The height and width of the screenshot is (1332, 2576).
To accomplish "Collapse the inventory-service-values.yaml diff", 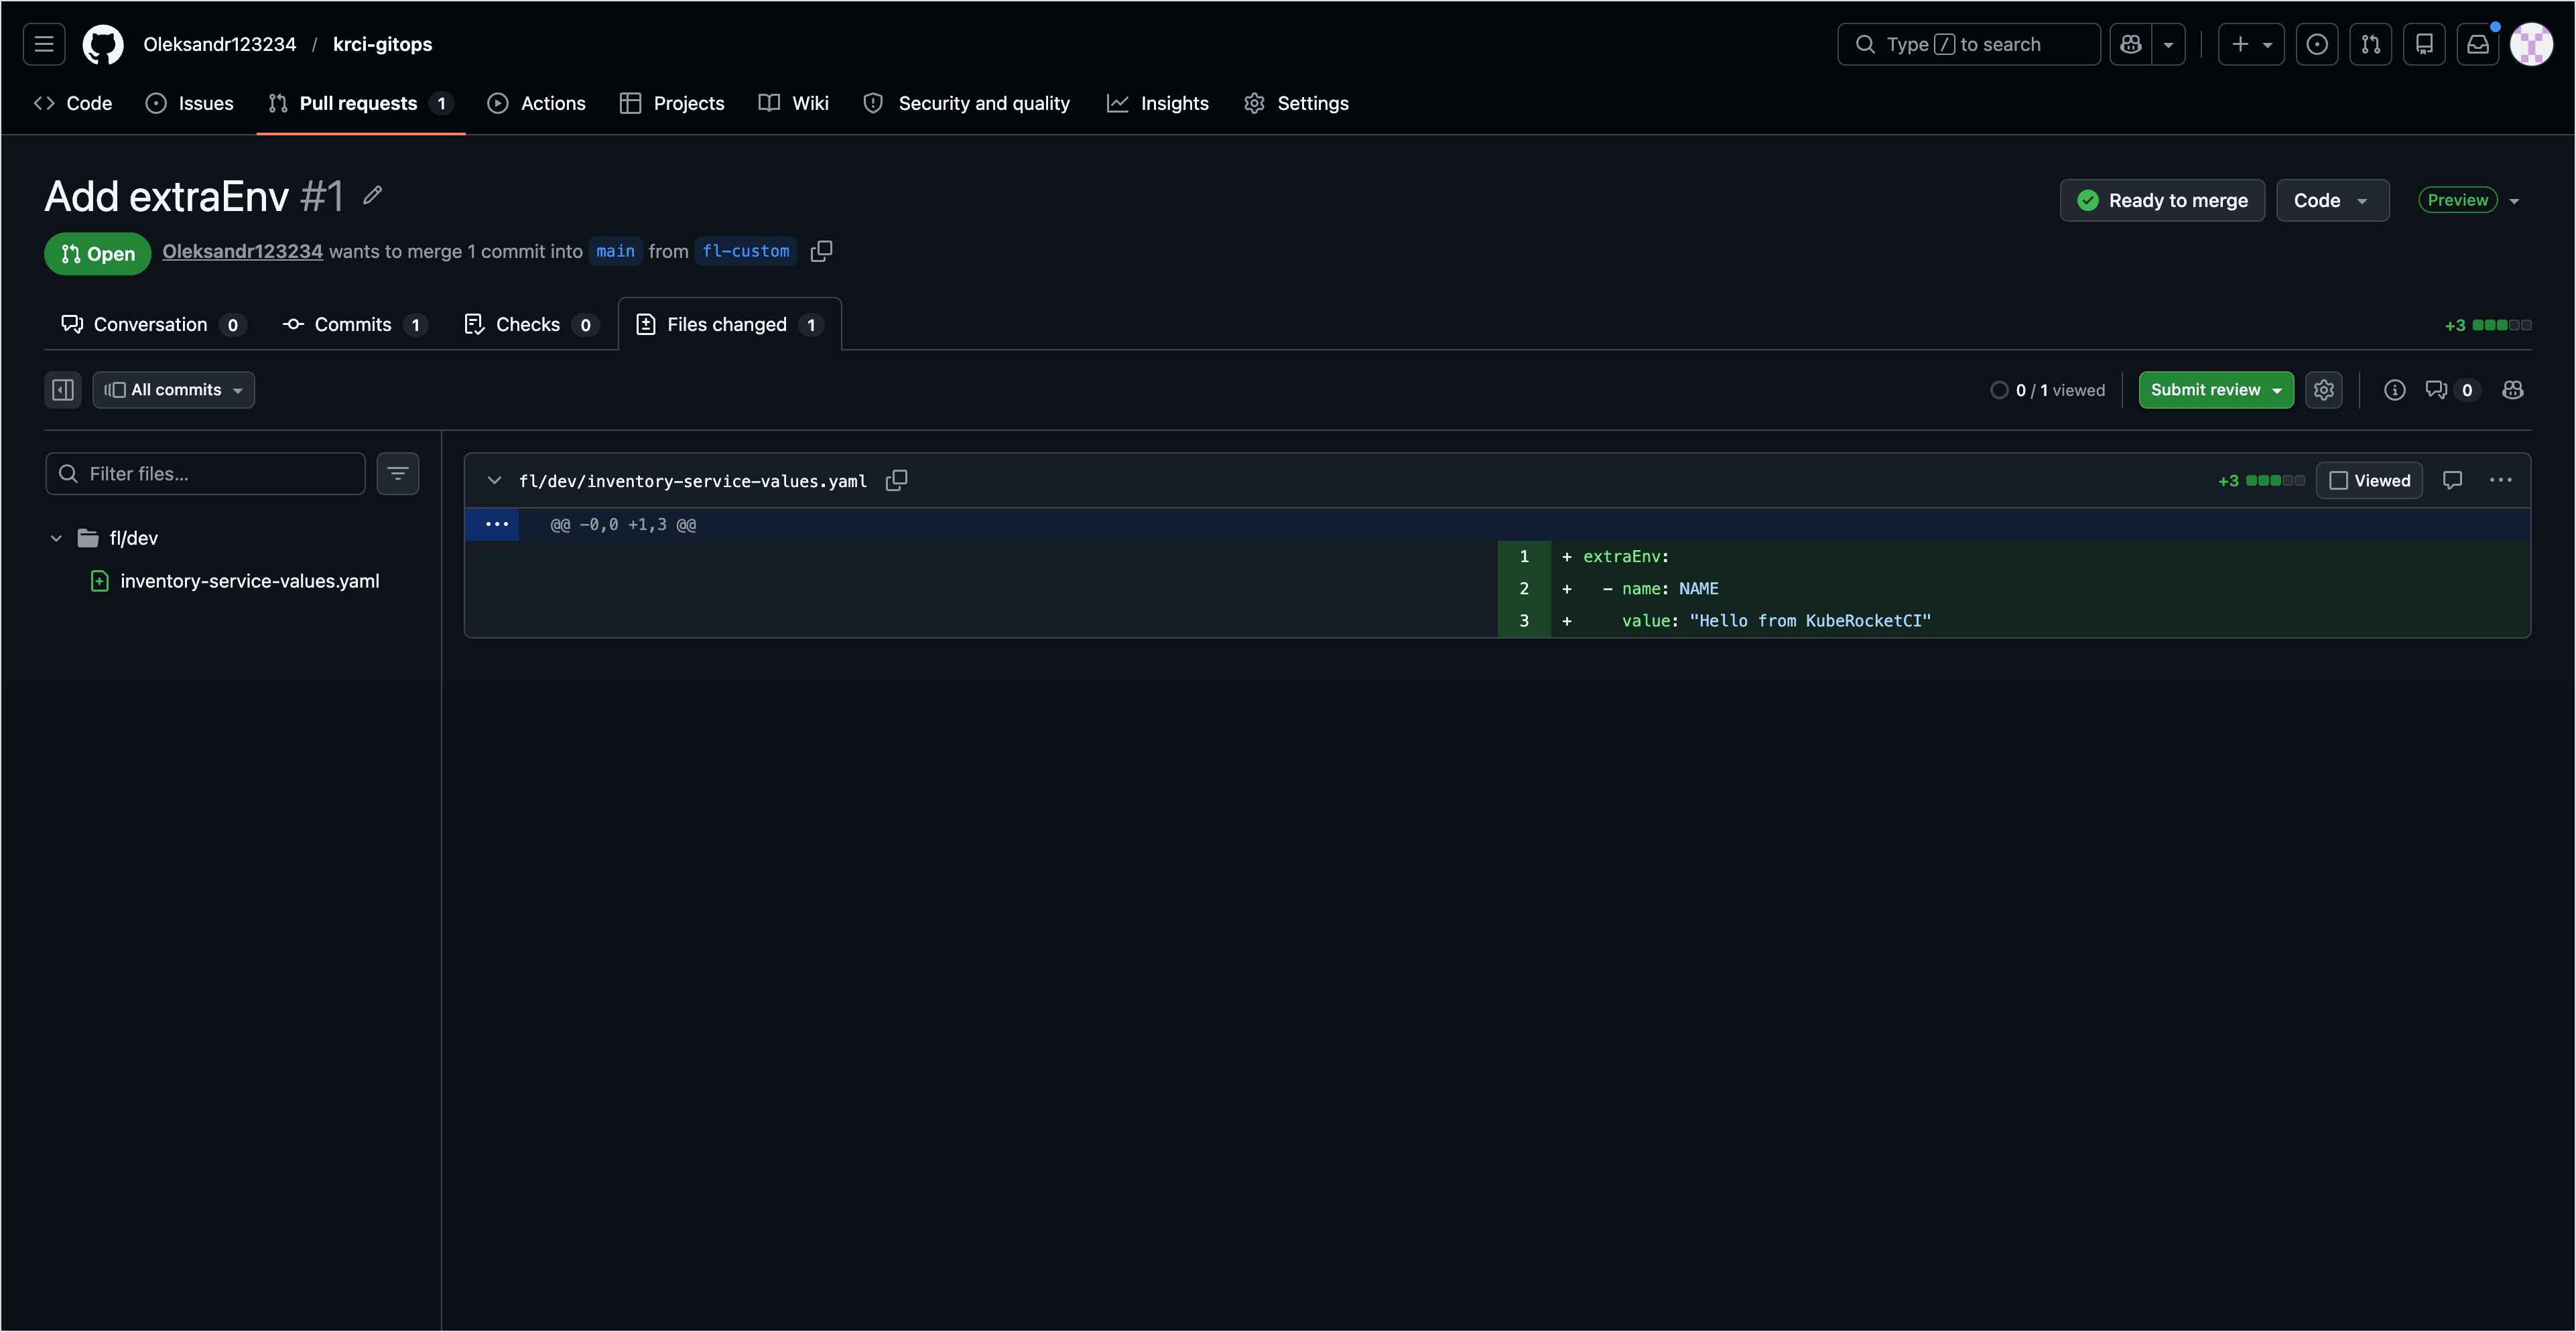I will click(494, 480).
